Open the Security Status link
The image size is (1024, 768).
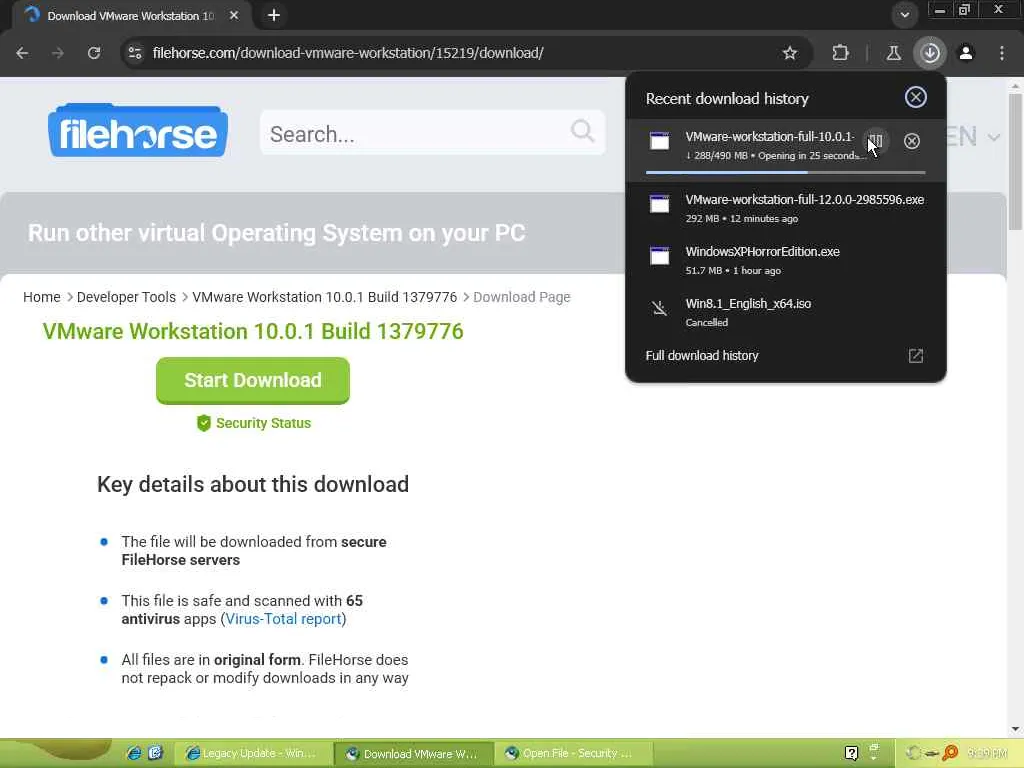click(263, 423)
